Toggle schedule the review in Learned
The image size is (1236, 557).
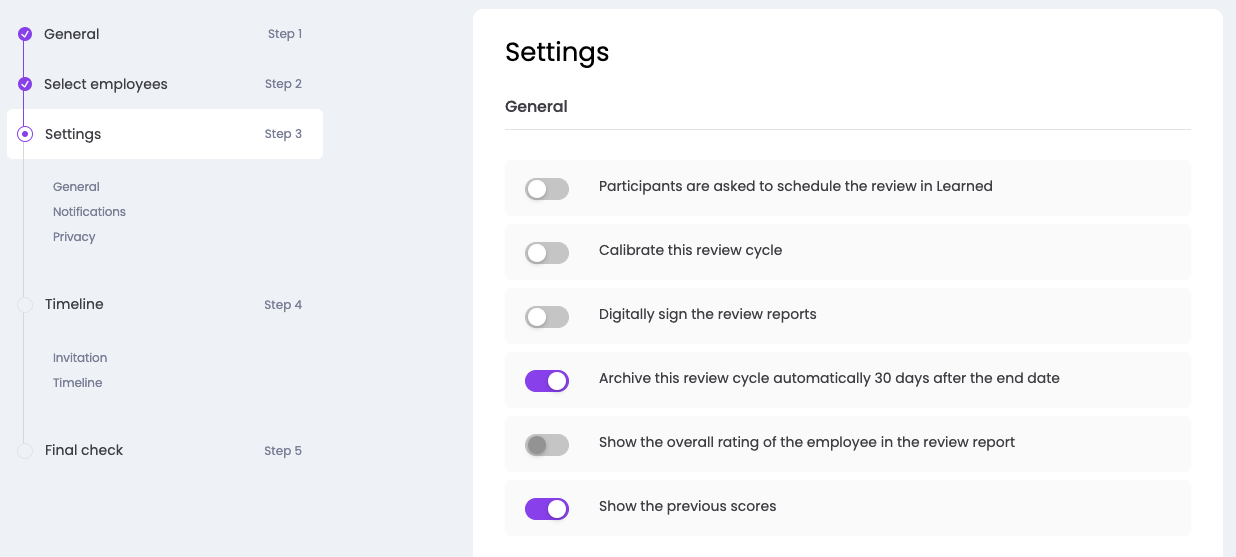point(547,188)
